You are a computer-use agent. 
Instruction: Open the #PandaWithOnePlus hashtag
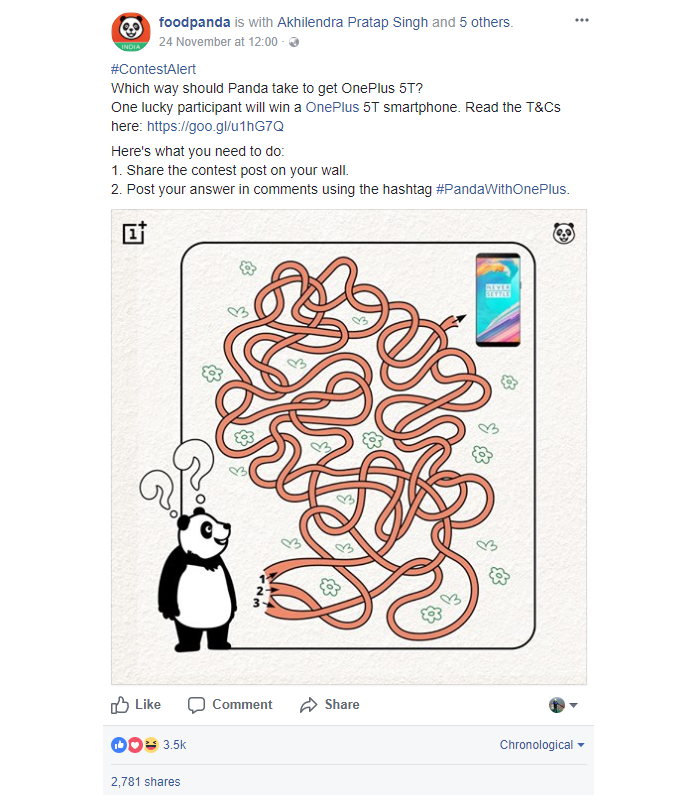pyautogui.click(x=501, y=189)
